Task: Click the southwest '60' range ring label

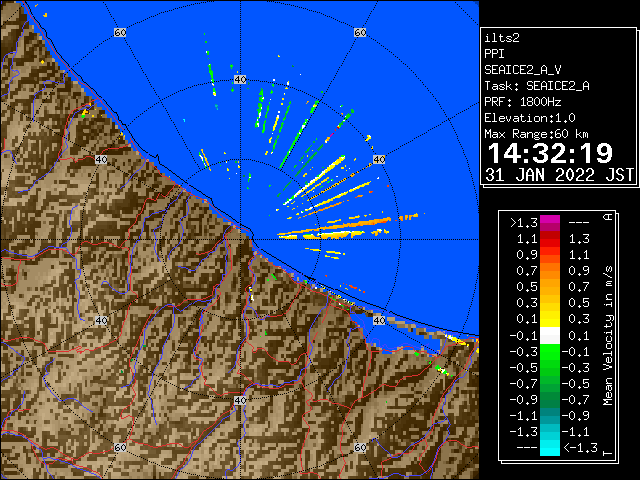Action: 120,448
